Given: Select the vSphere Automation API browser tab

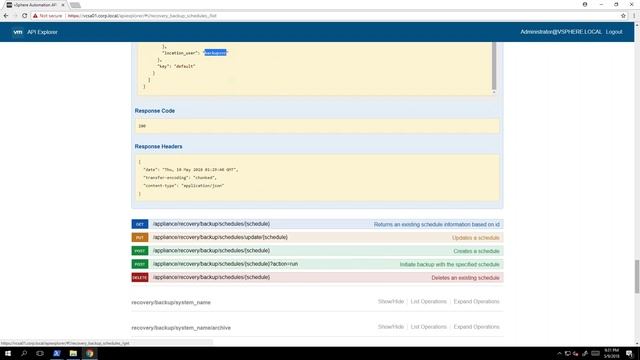Looking at the screenshot, I should click(35, 5).
